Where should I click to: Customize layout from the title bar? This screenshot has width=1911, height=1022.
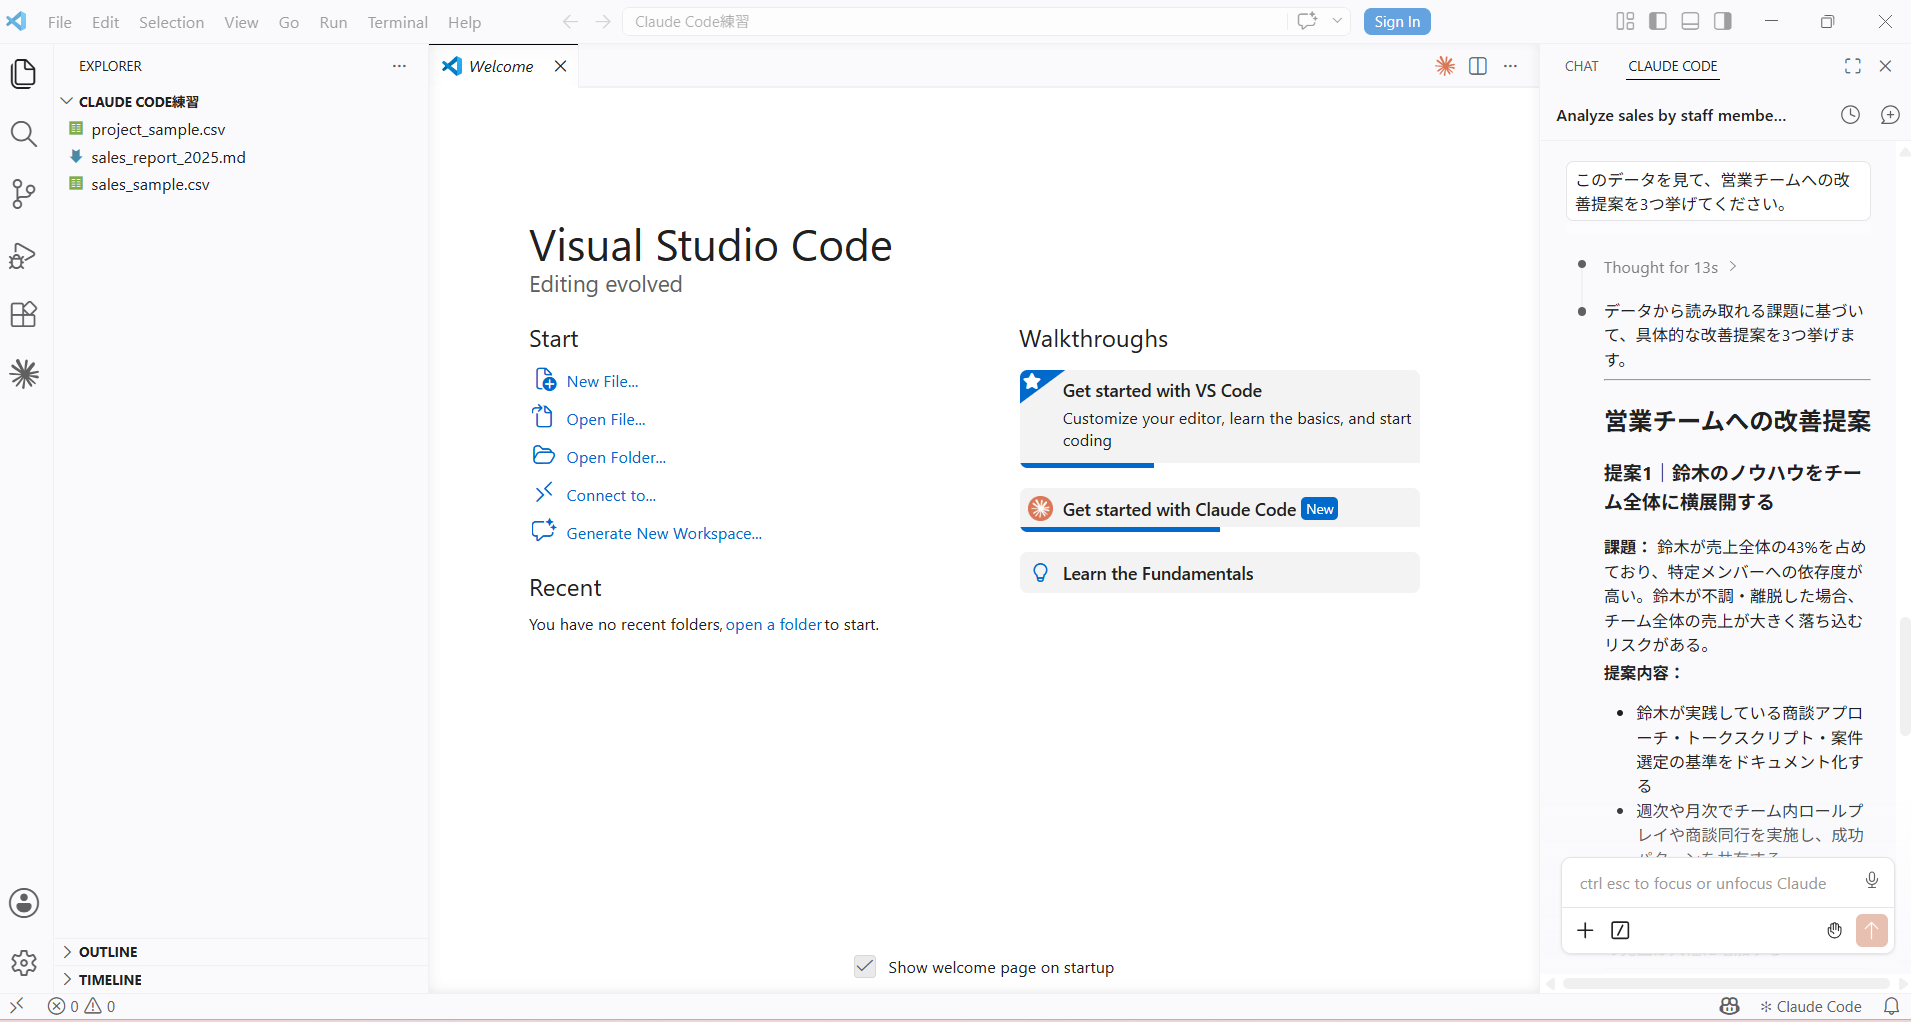click(1625, 21)
